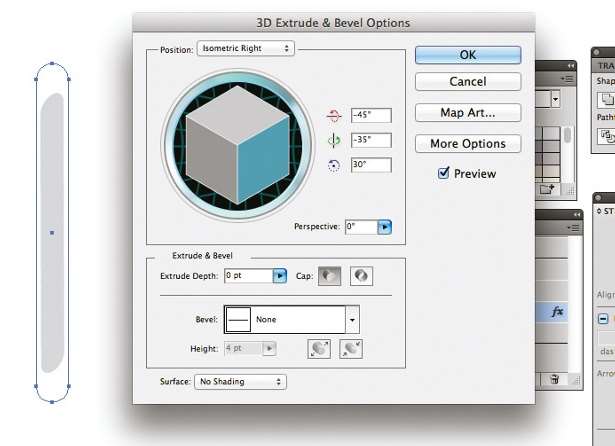Click the cap-off hollow appearance icon
Viewport: 615px width, 446px height.
point(360,276)
